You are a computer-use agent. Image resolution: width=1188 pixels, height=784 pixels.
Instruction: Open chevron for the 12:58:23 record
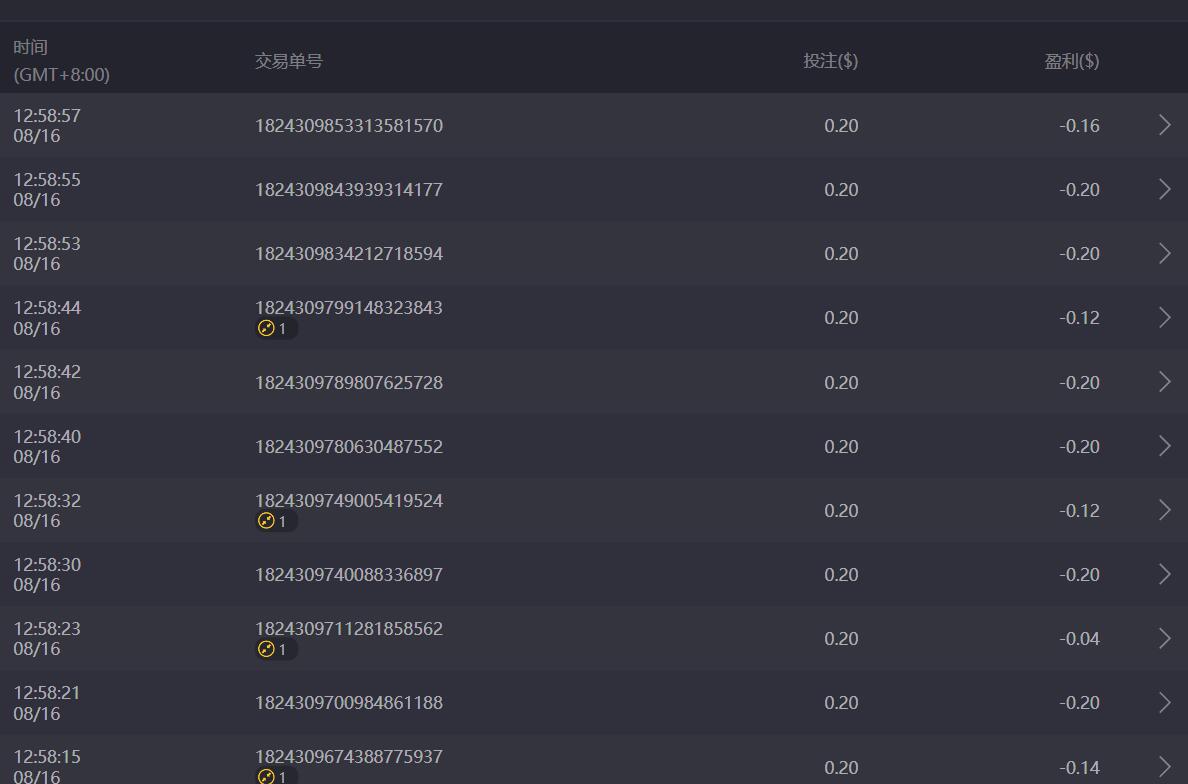1164,638
